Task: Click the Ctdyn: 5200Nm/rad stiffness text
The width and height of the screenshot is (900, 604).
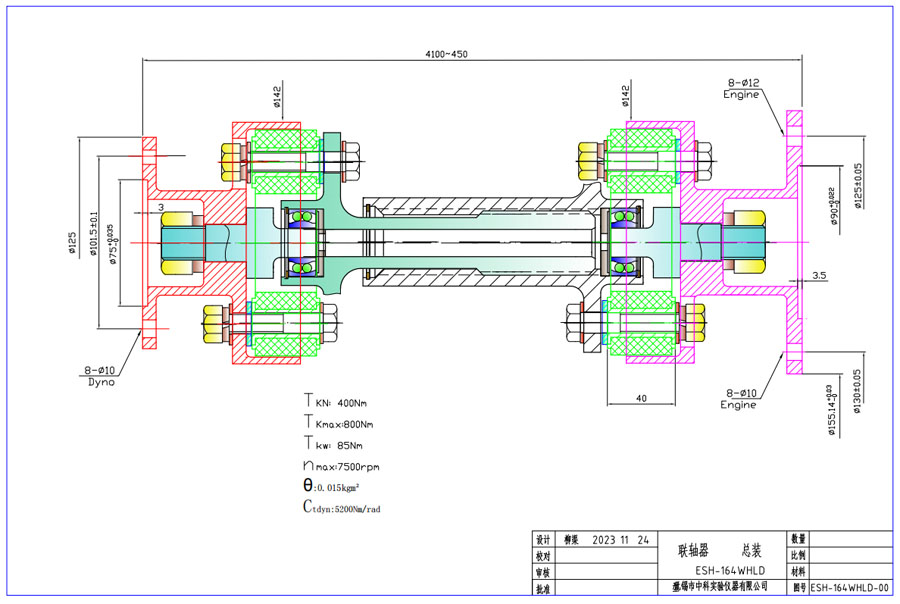Action: pyautogui.click(x=342, y=508)
